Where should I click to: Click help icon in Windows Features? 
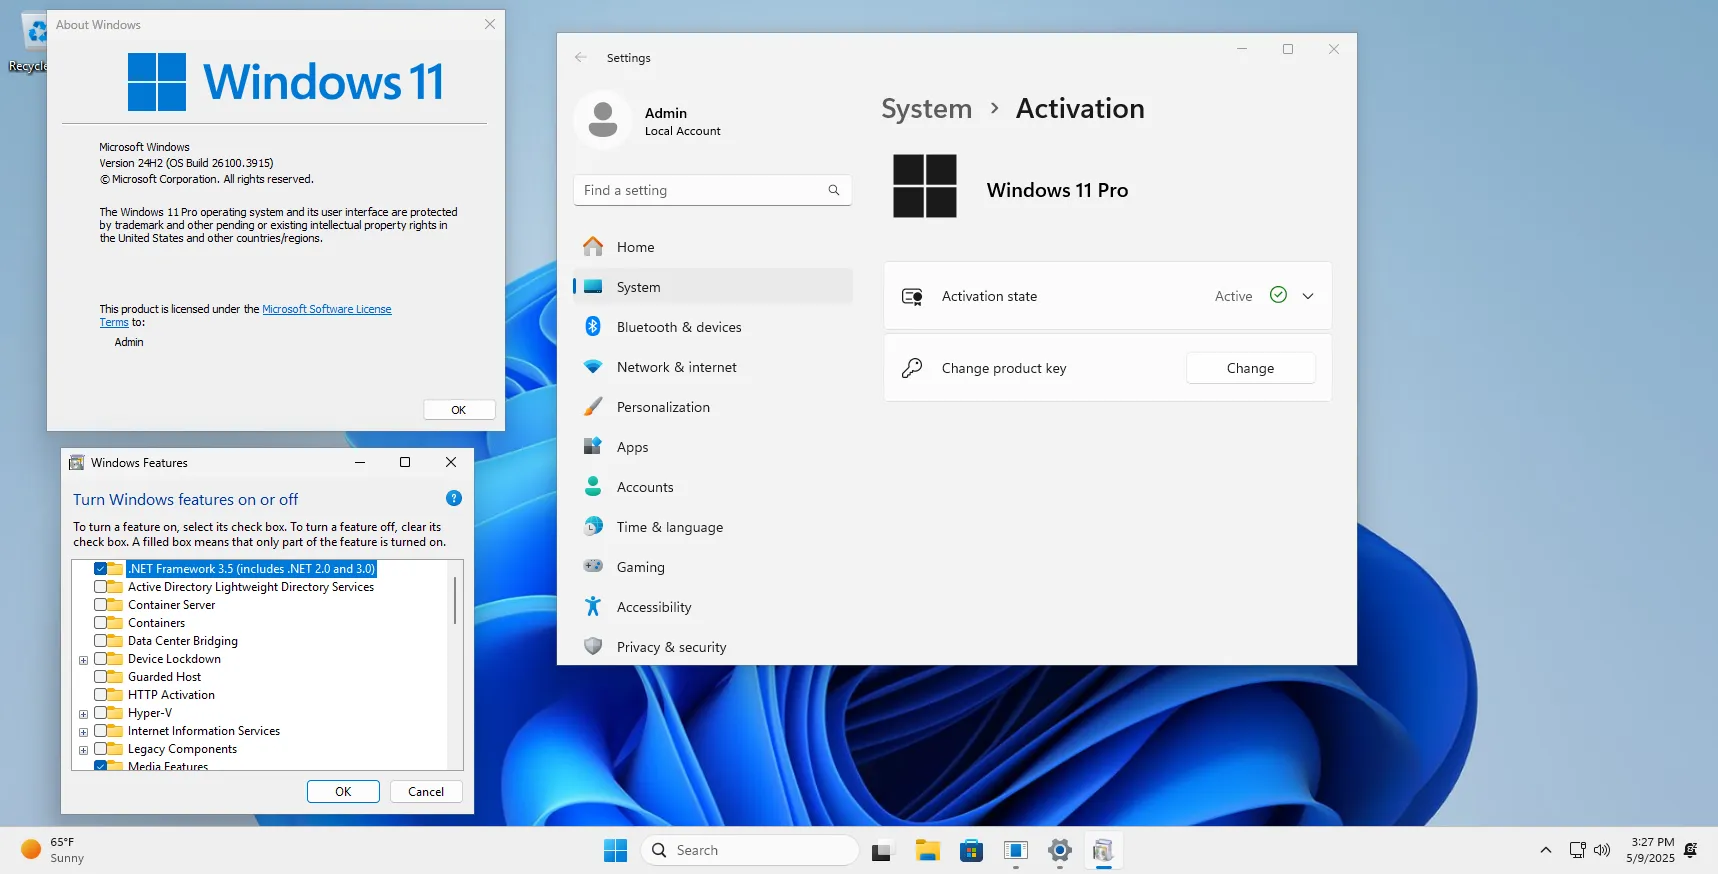pyautogui.click(x=454, y=498)
